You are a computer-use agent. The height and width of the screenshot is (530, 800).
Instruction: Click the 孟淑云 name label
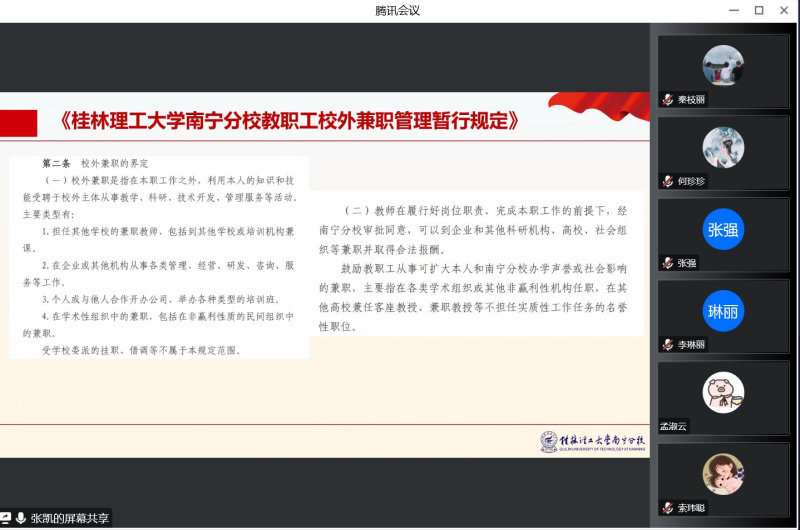click(676, 427)
